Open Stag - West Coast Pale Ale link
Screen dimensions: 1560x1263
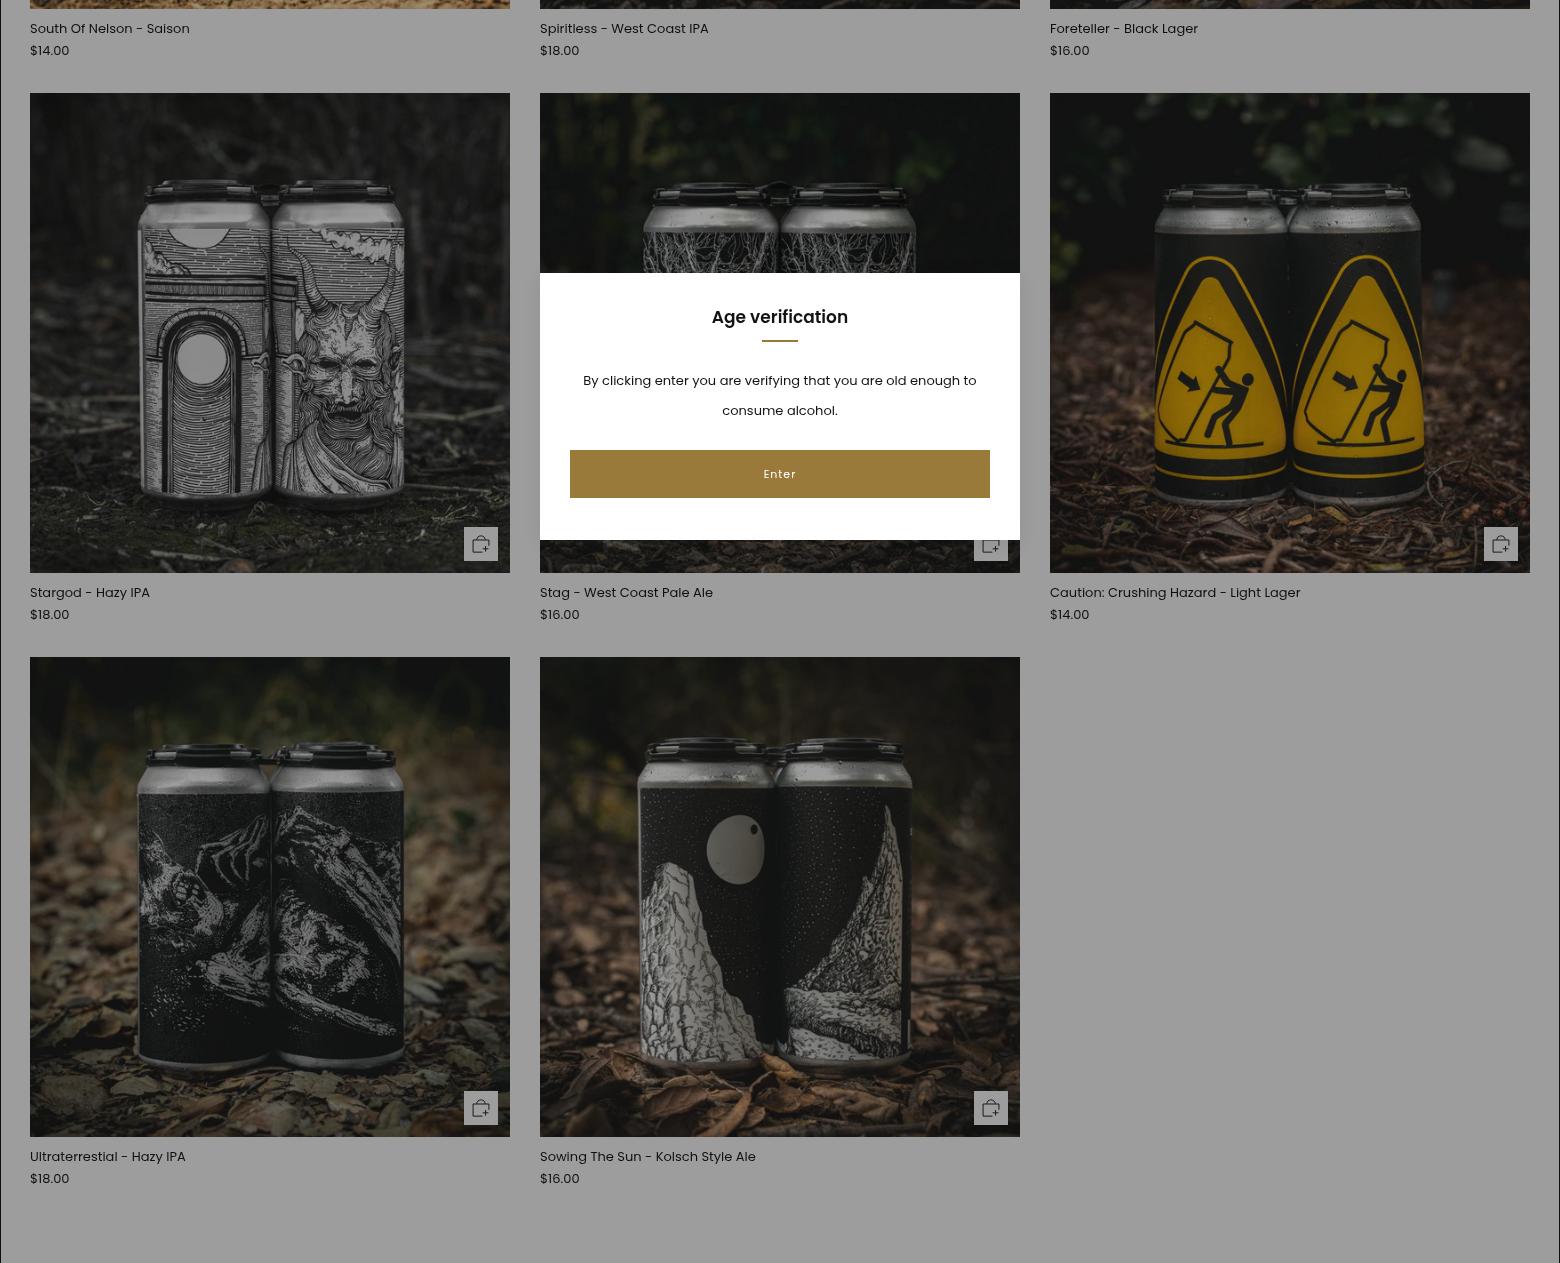(626, 593)
